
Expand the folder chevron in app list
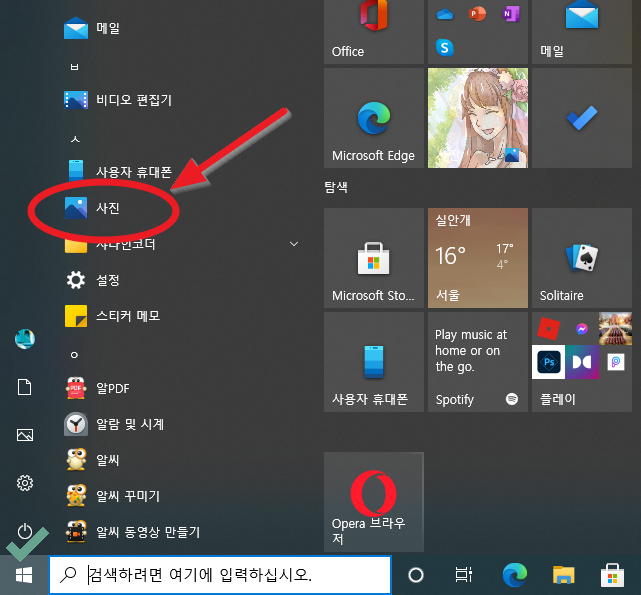[294, 244]
